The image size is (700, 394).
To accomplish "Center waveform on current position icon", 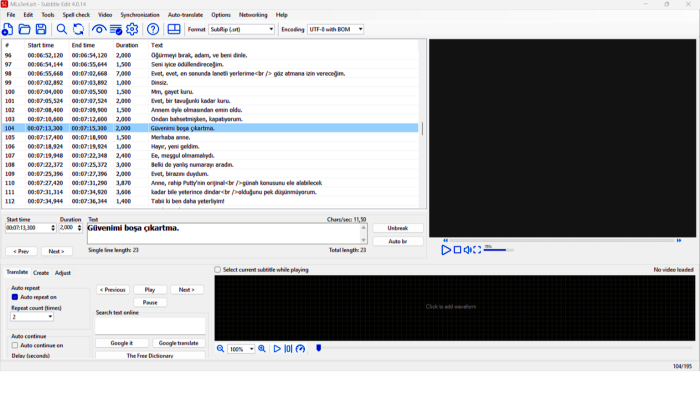I will click(x=288, y=349).
